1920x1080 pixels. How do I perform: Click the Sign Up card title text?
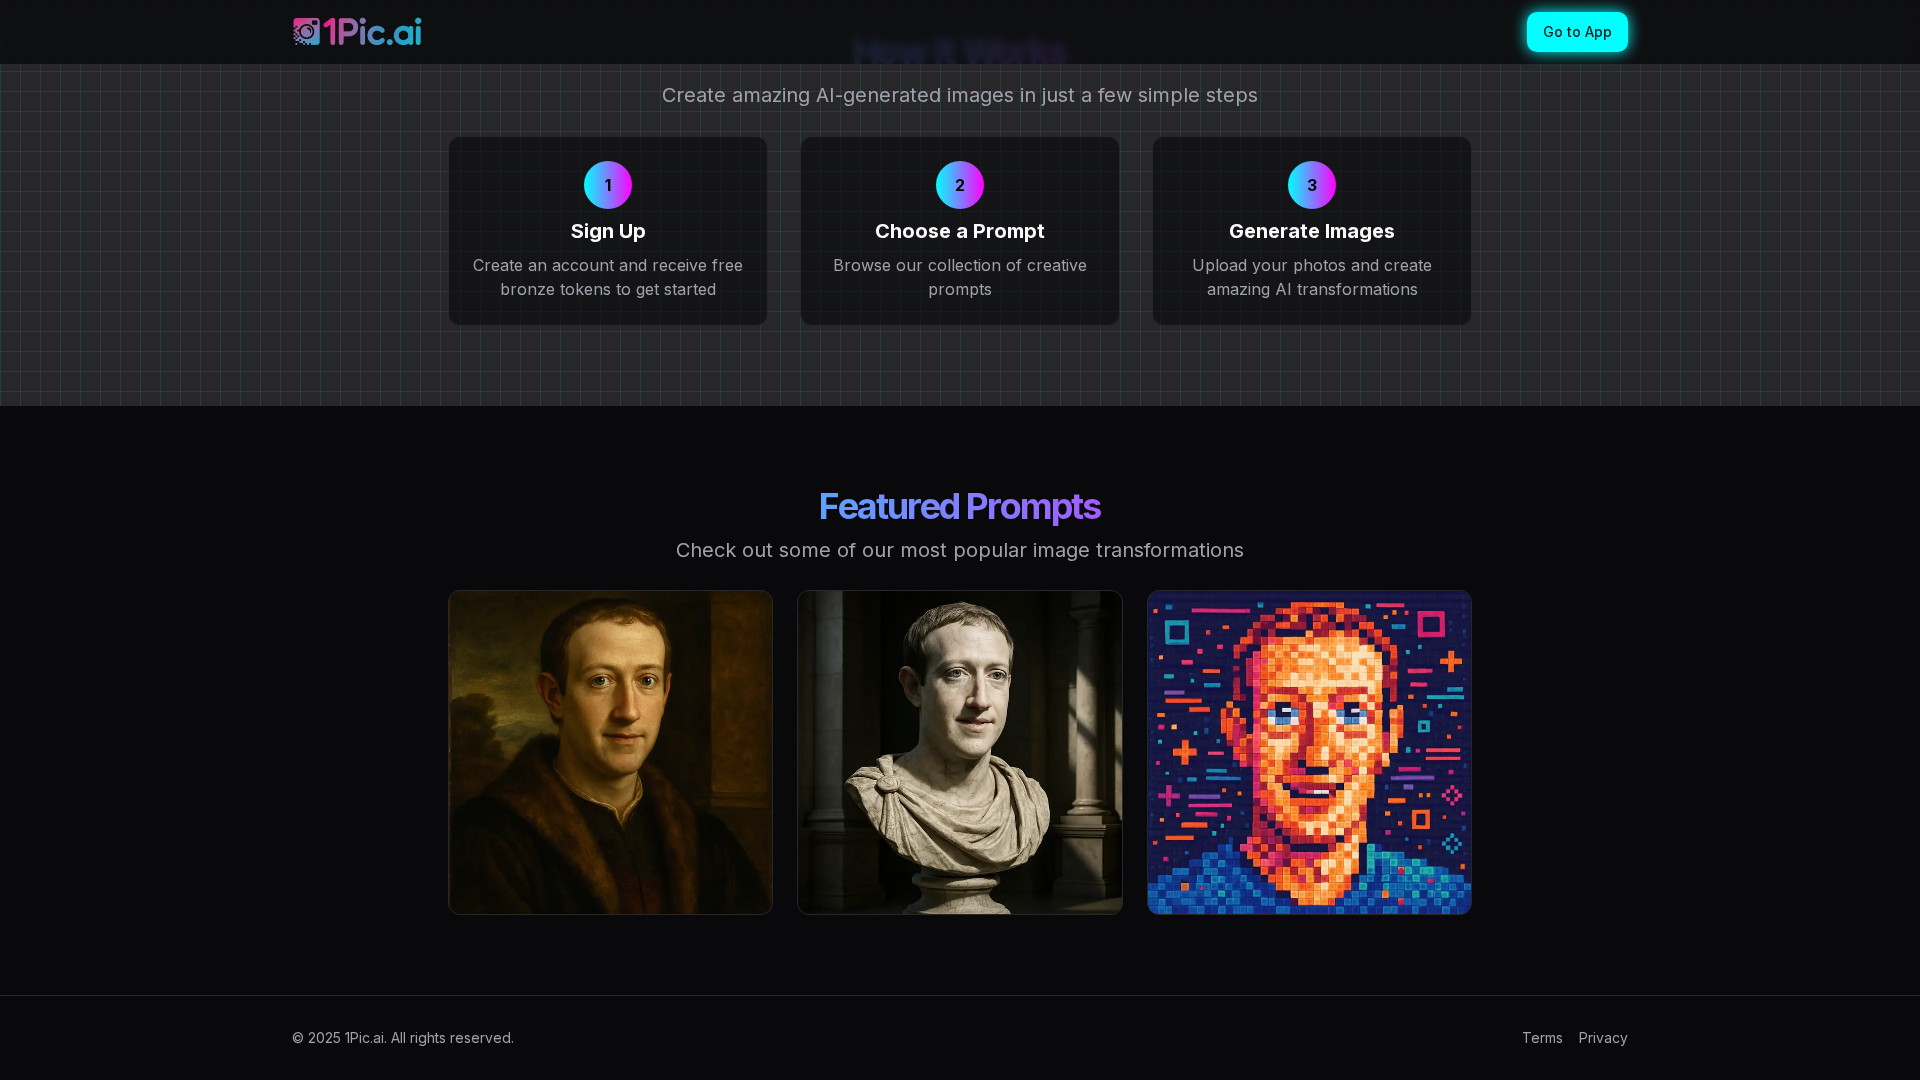[x=607, y=231]
